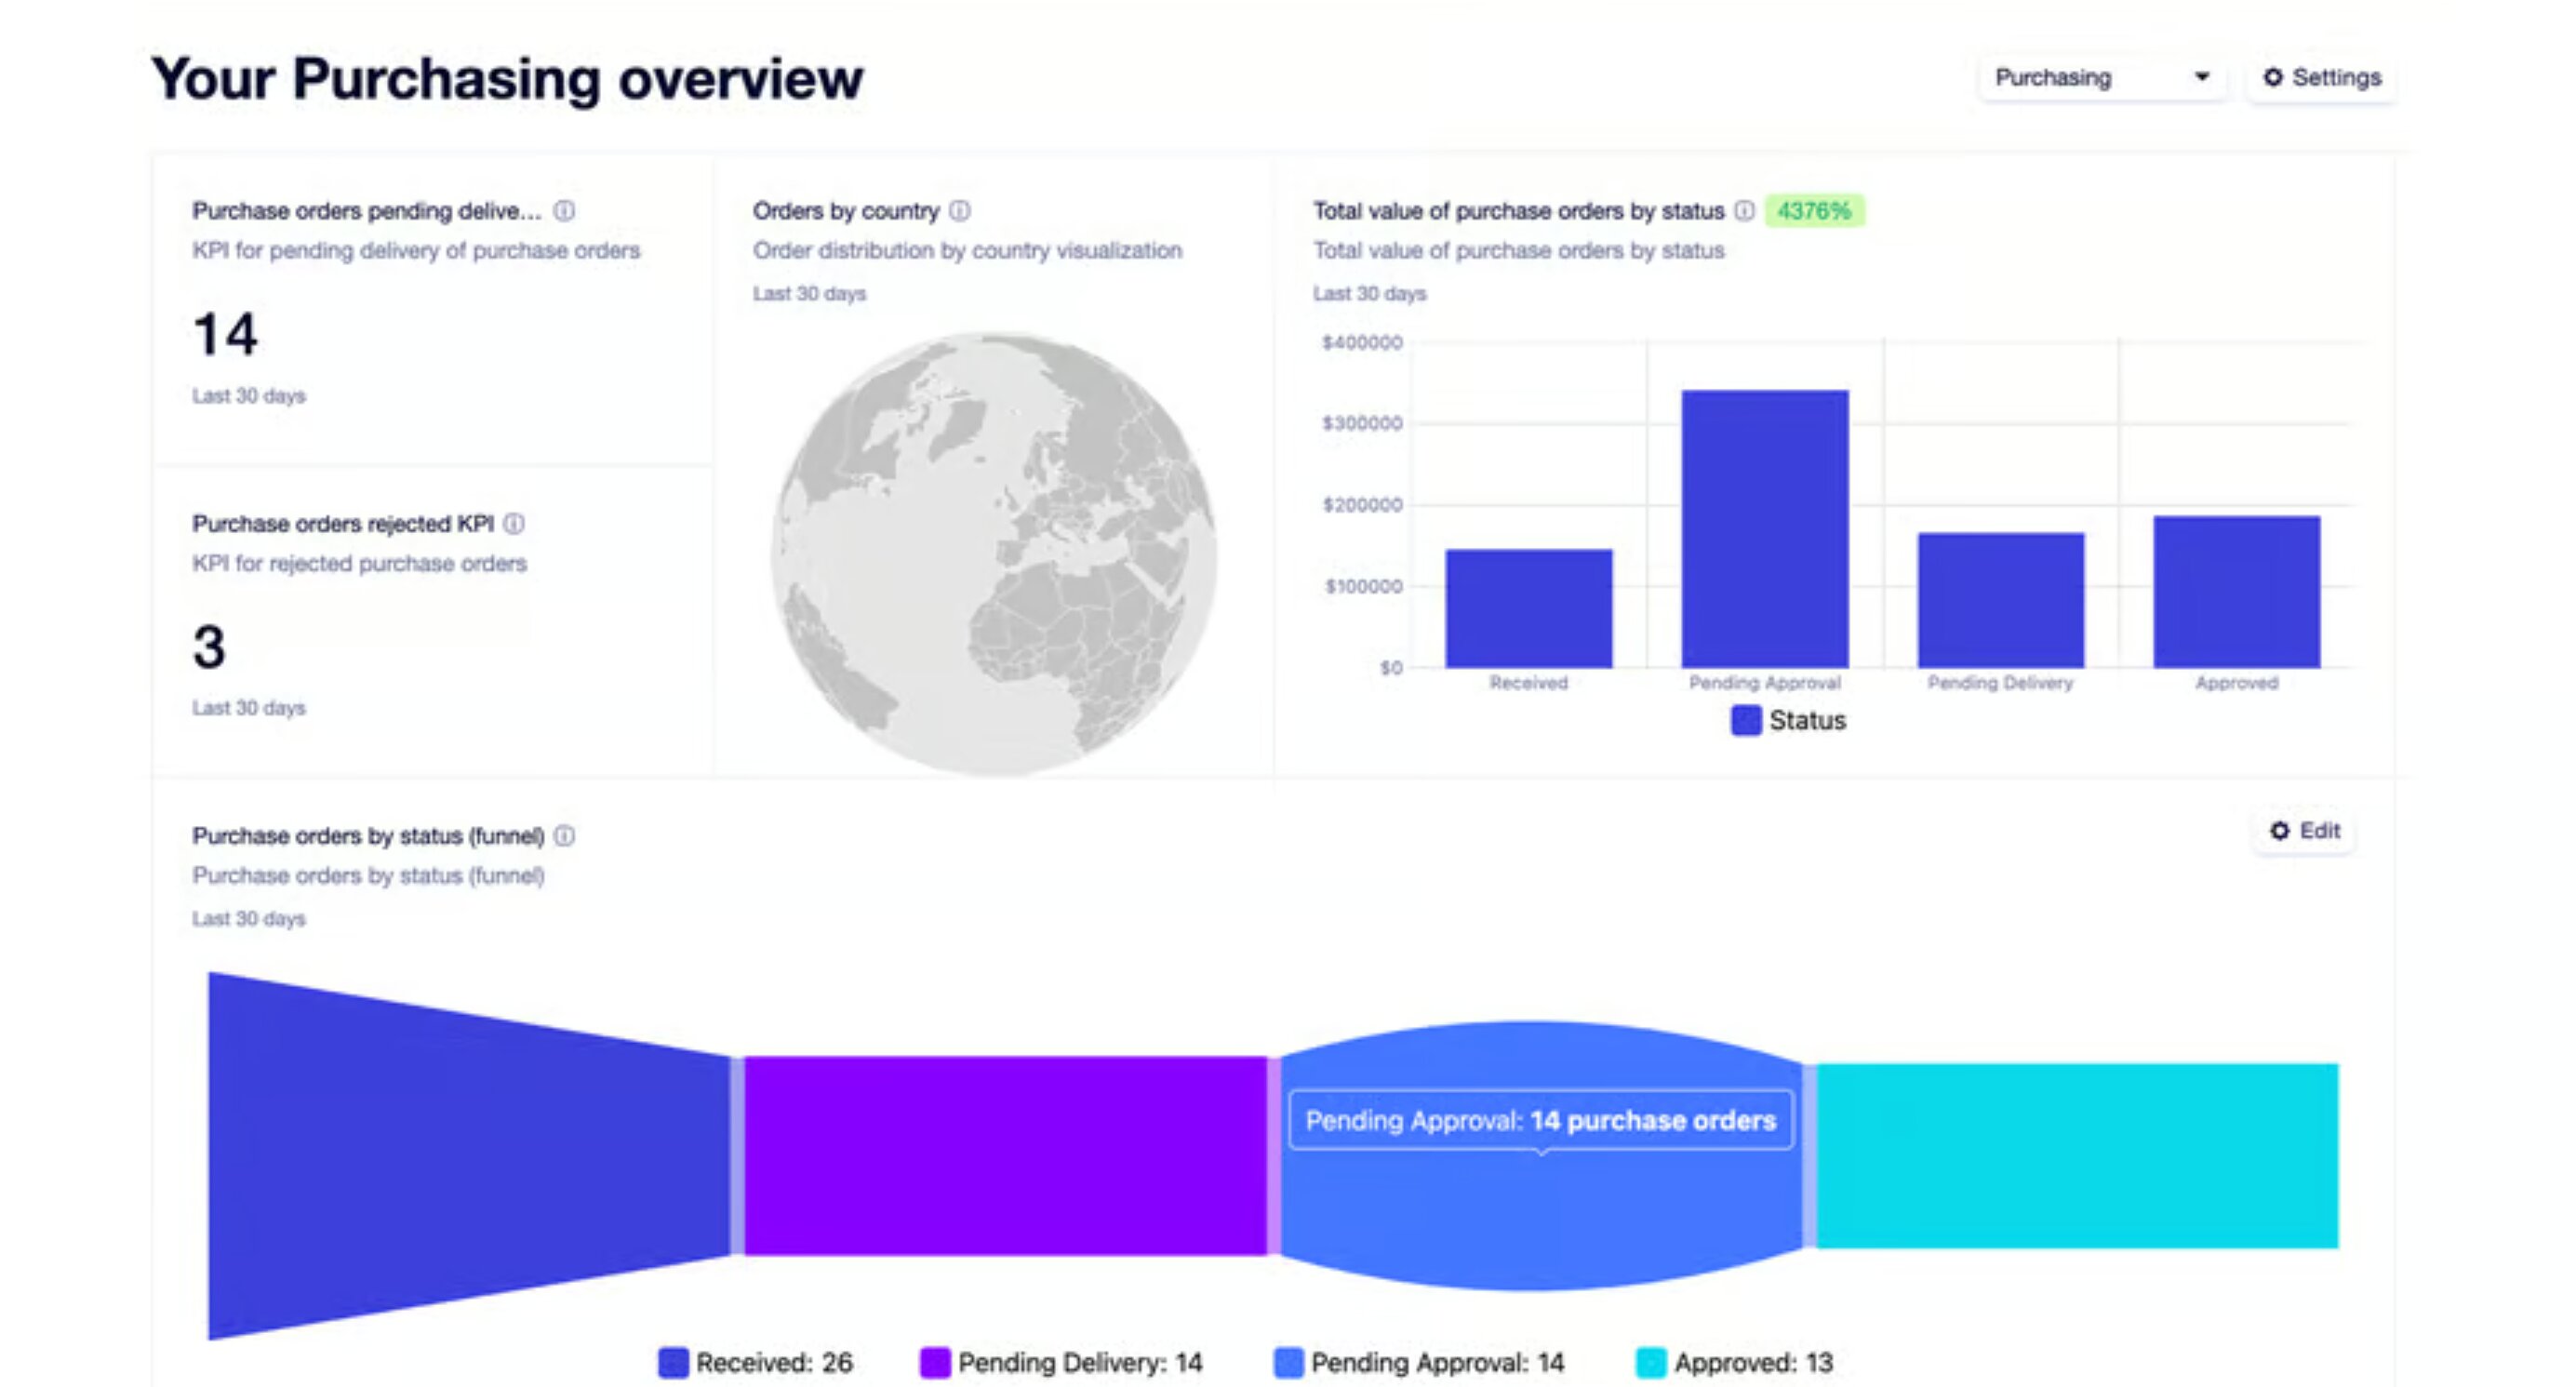Click the Pending Approval bar in chart
Viewport: 2576px width, 1387px height.
(x=1765, y=530)
